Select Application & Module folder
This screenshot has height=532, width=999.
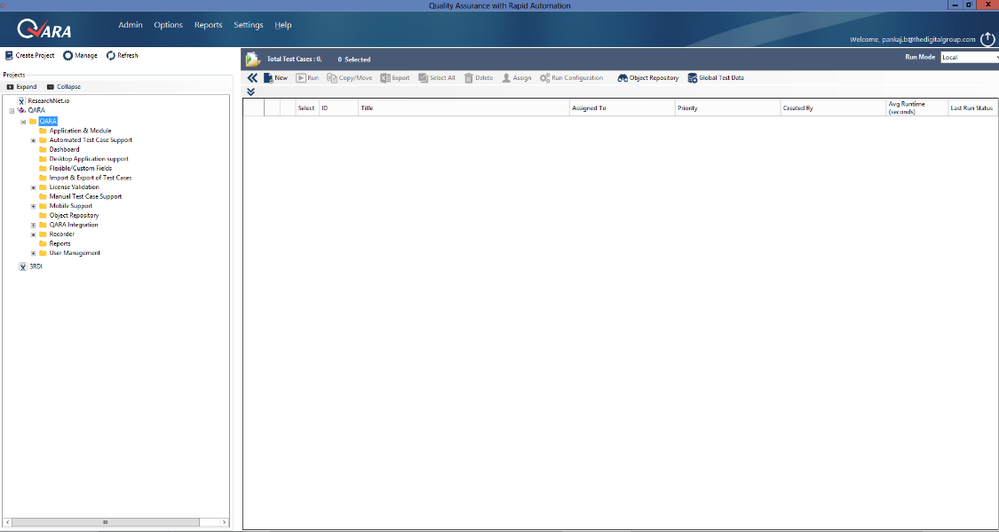(x=80, y=131)
